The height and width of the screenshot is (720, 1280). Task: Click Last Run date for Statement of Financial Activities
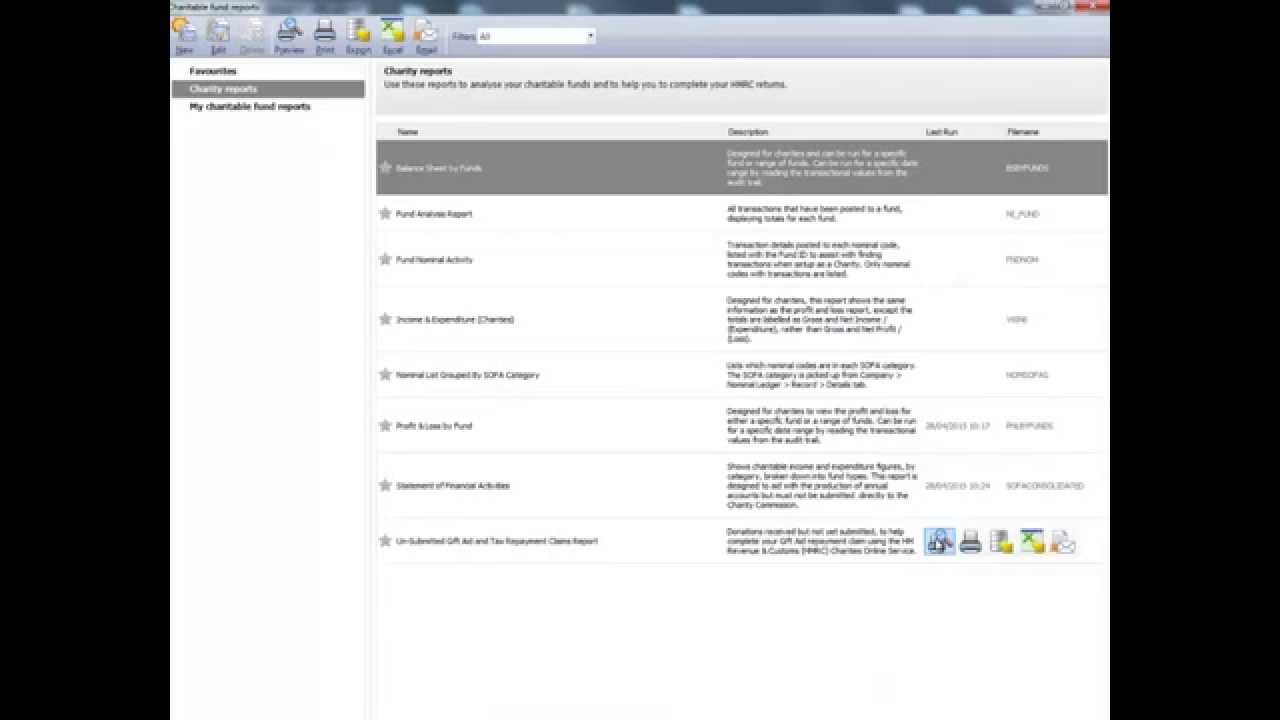tap(957, 486)
